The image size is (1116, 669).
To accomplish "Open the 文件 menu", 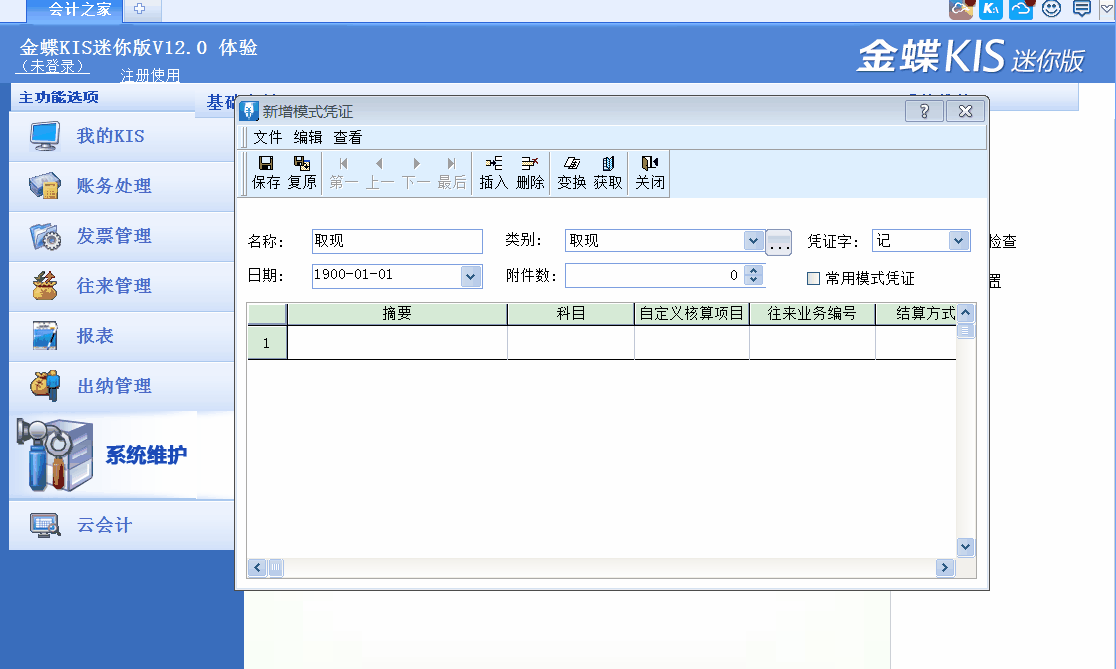I will point(268,137).
